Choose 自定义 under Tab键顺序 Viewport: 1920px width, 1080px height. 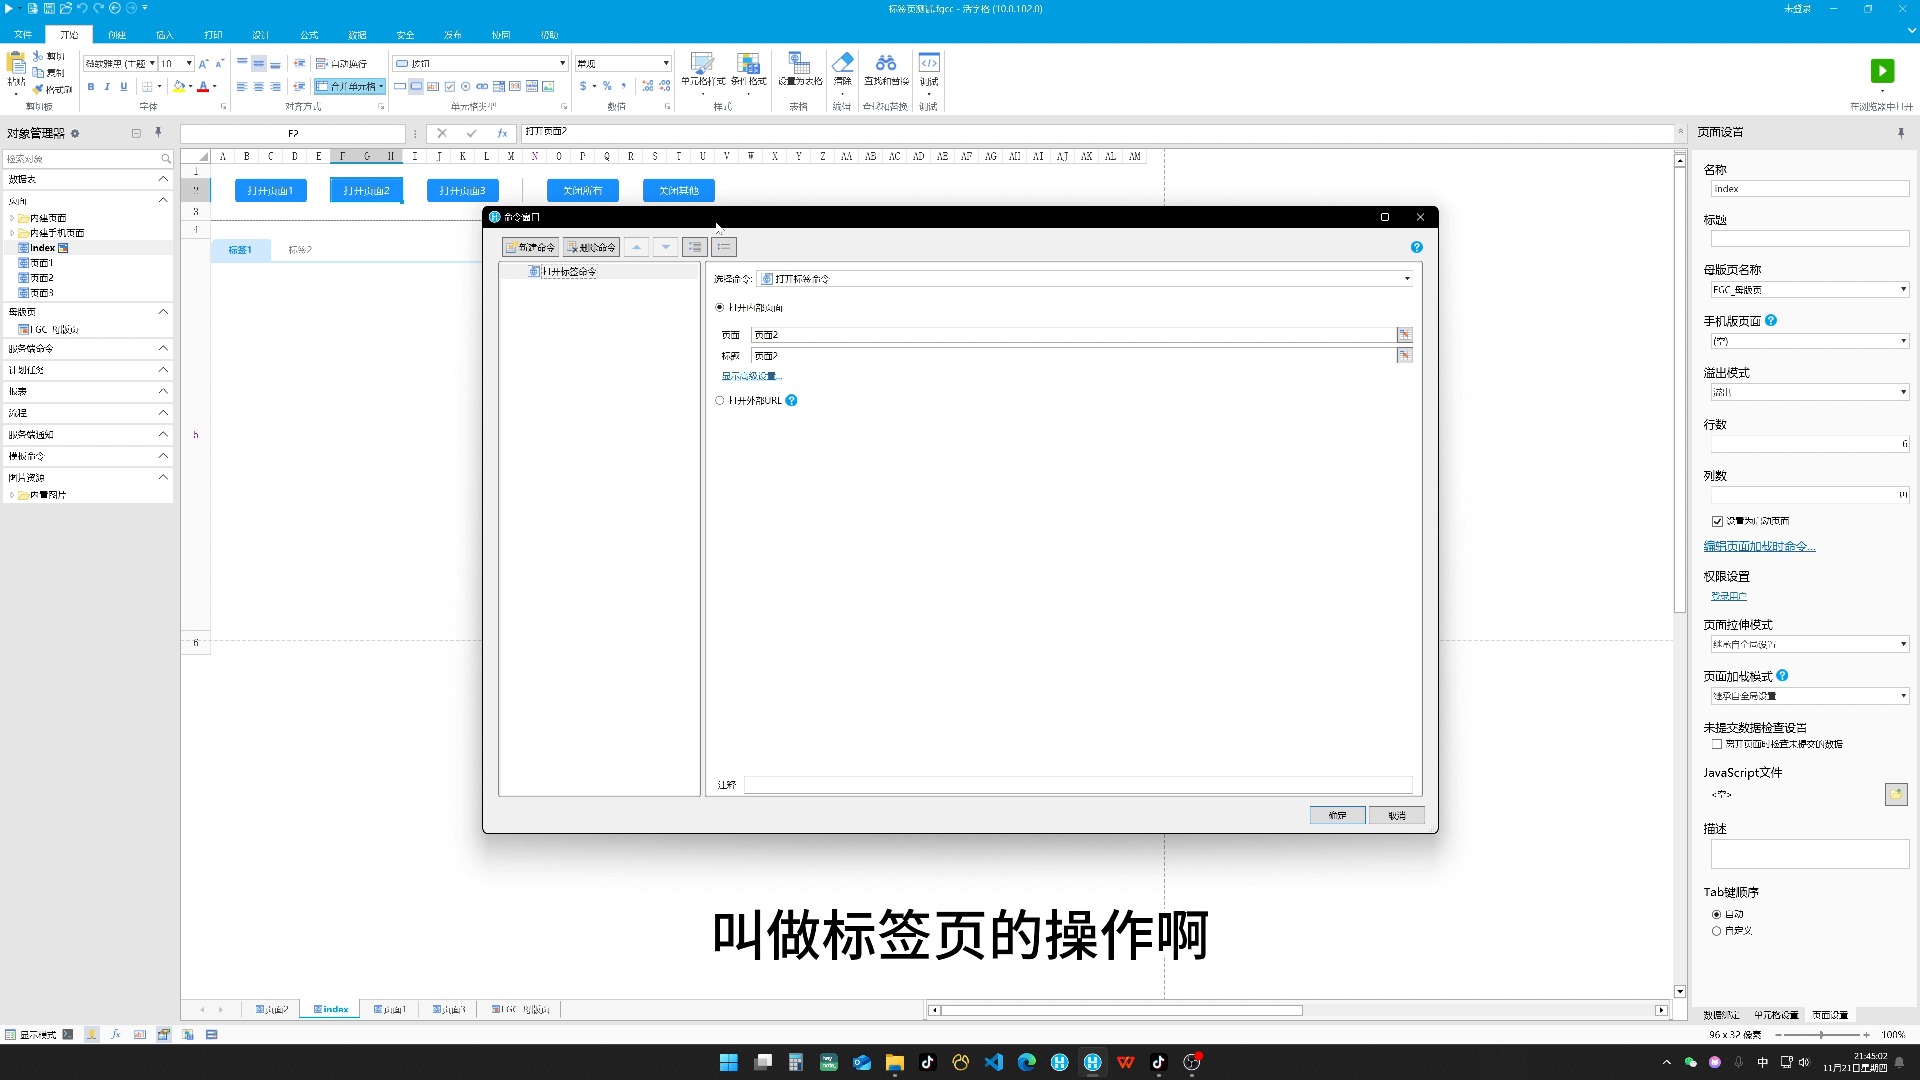tap(1717, 930)
